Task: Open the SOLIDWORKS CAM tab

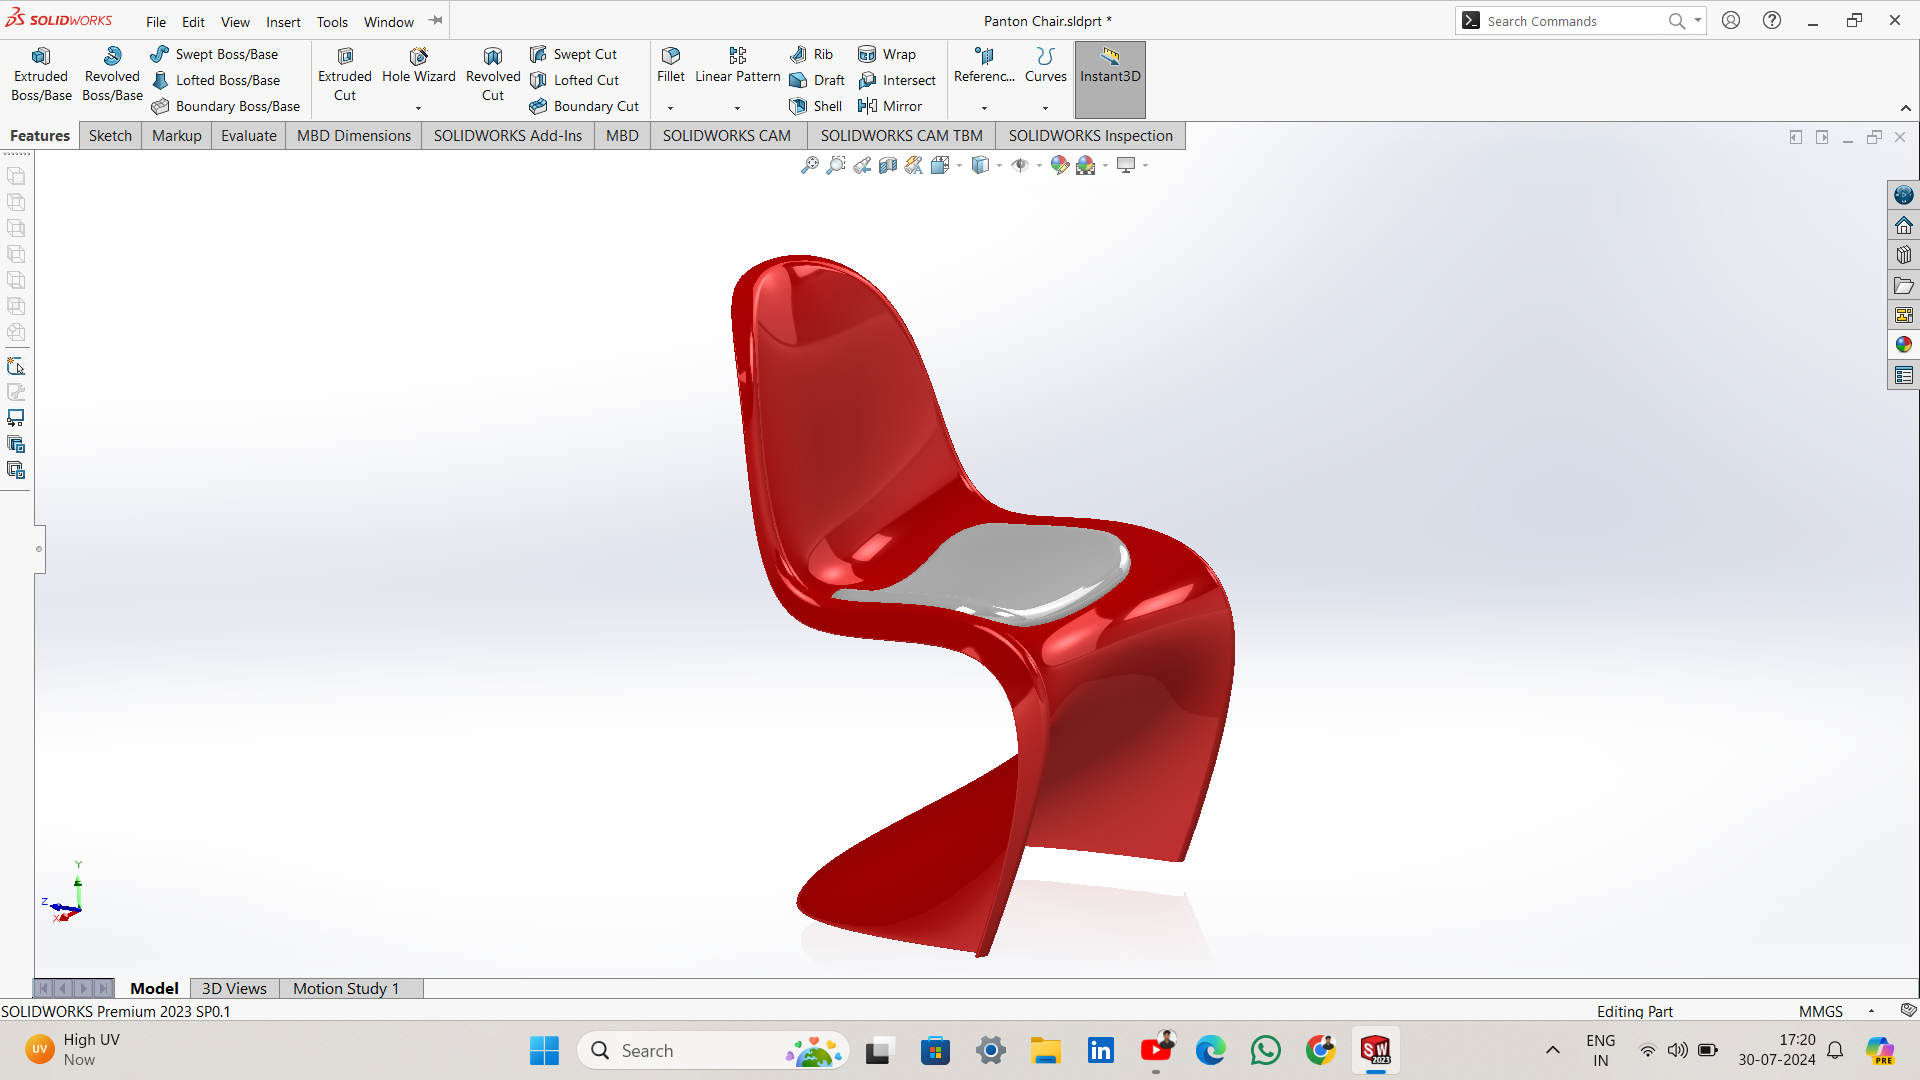Action: click(x=727, y=135)
